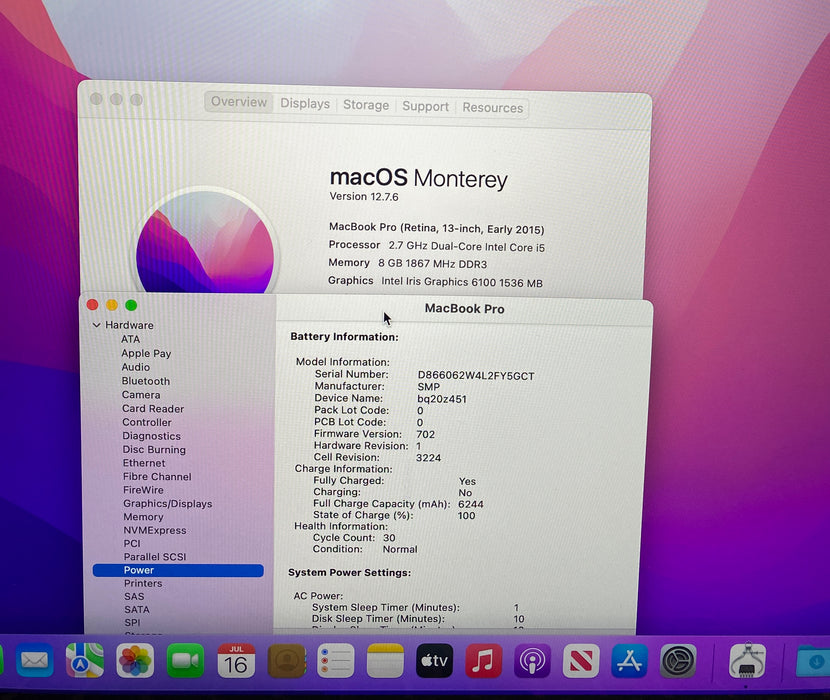Open the Music app in the Dock
This screenshot has height=700, width=830.
click(483, 660)
